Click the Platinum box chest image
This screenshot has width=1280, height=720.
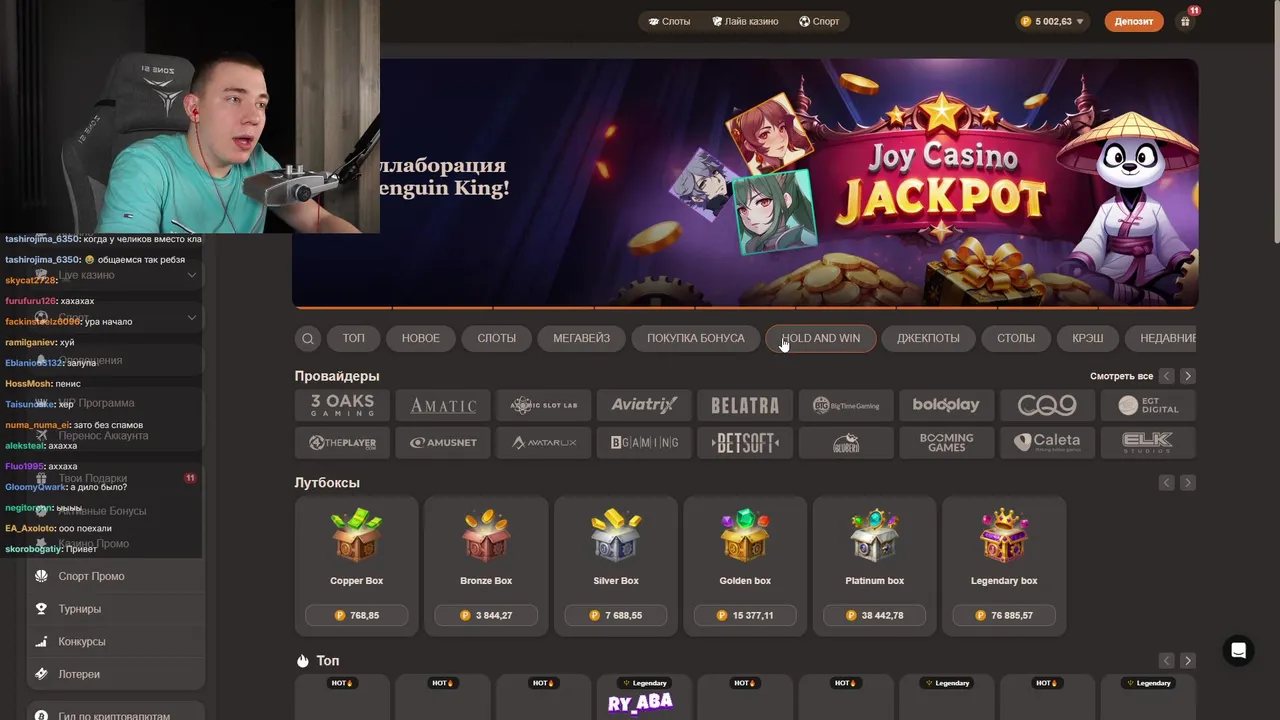[875, 535]
